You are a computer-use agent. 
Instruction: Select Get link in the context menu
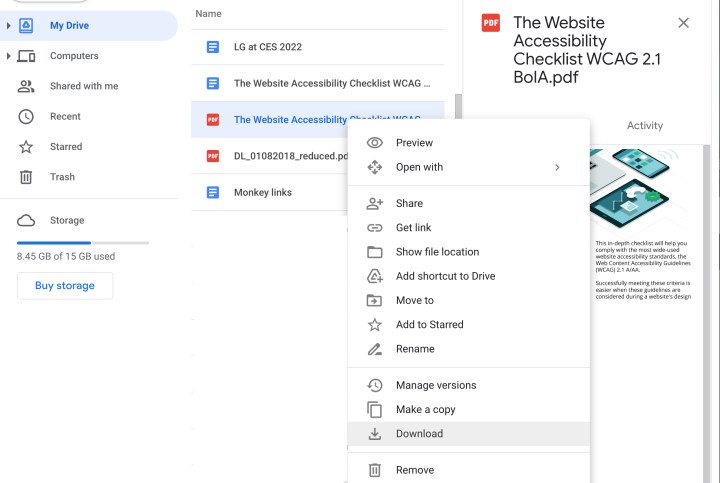[468, 228]
